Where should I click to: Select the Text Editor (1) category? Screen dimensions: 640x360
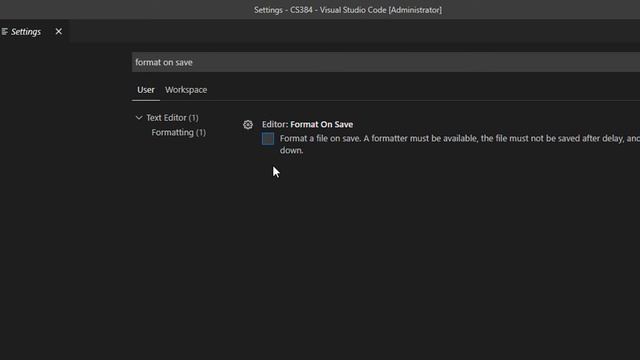[172, 118]
